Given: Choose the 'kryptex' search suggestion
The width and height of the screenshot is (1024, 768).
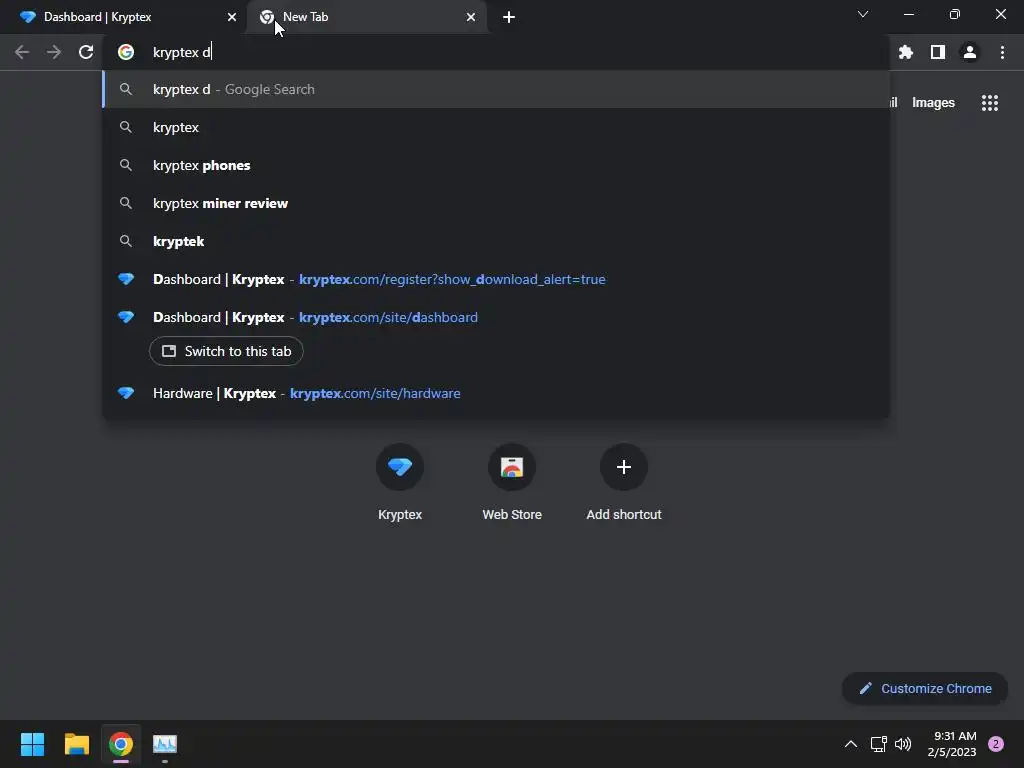Looking at the screenshot, I should 496,127.
